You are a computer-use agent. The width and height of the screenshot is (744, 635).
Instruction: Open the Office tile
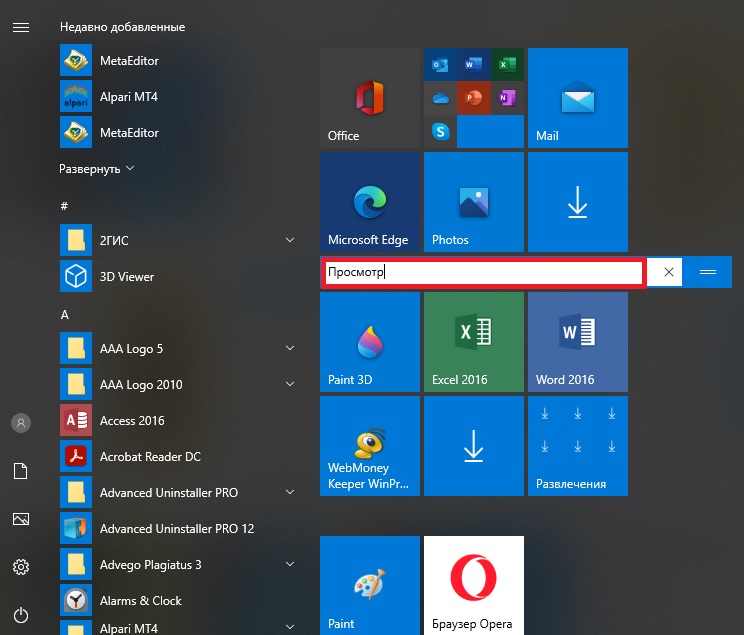tap(370, 98)
